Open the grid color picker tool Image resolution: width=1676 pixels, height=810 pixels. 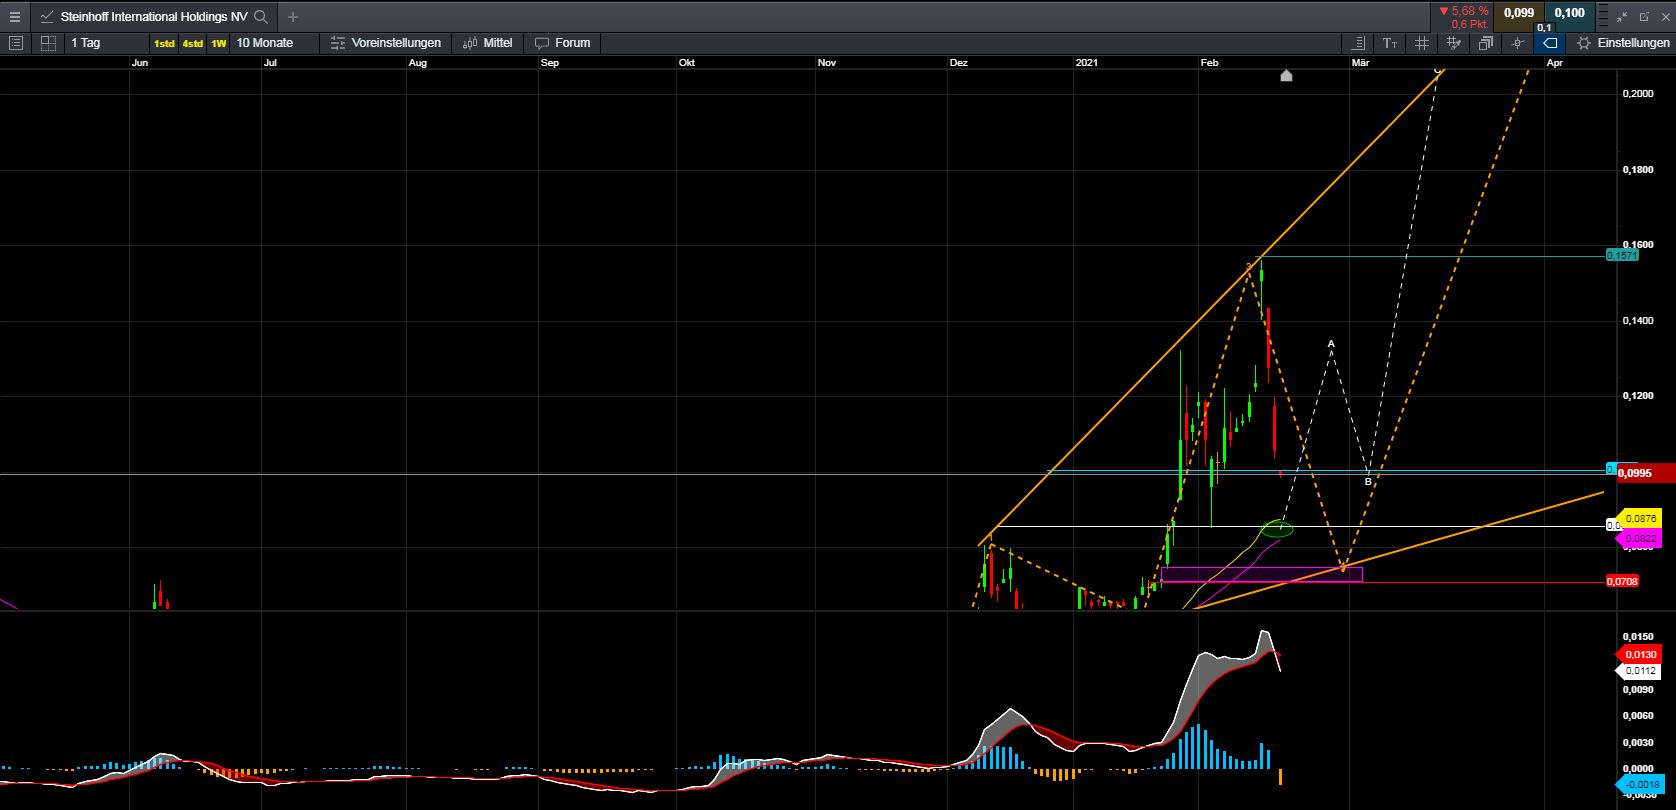coord(1454,43)
